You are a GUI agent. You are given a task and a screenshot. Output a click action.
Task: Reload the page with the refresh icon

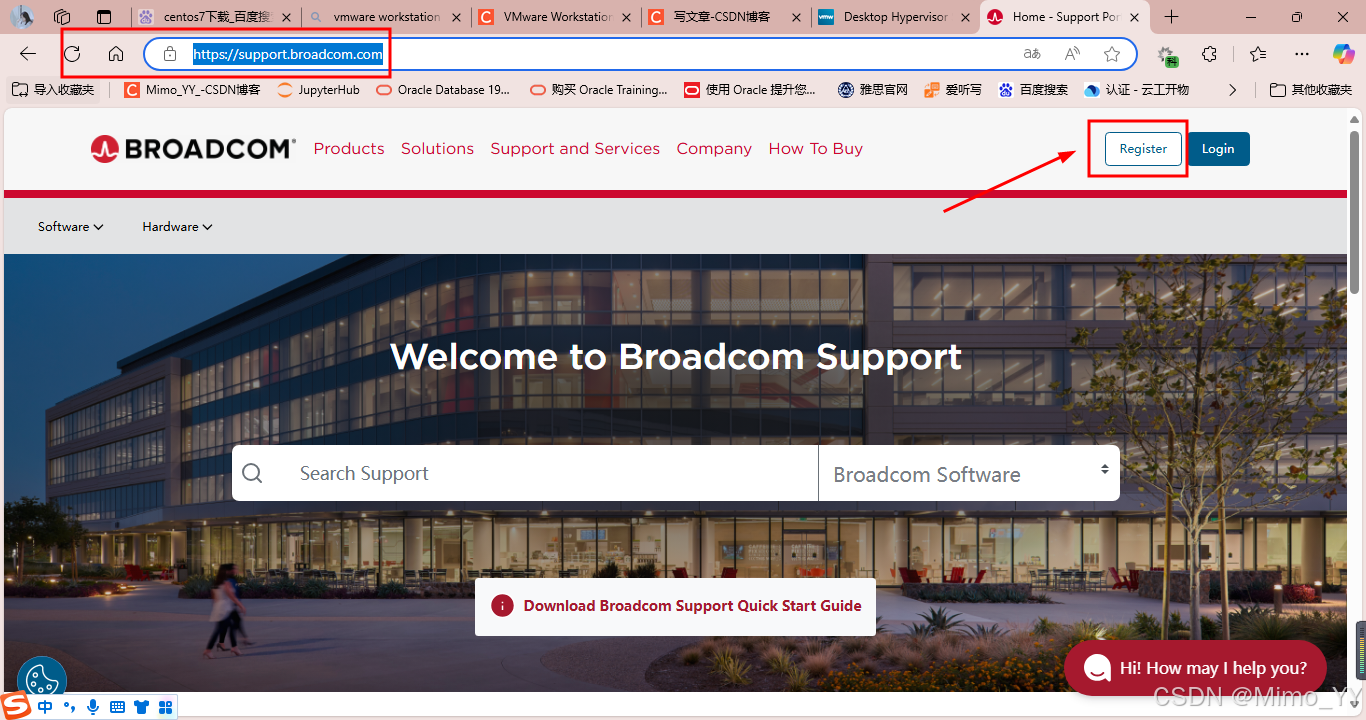tap(72, 54)
